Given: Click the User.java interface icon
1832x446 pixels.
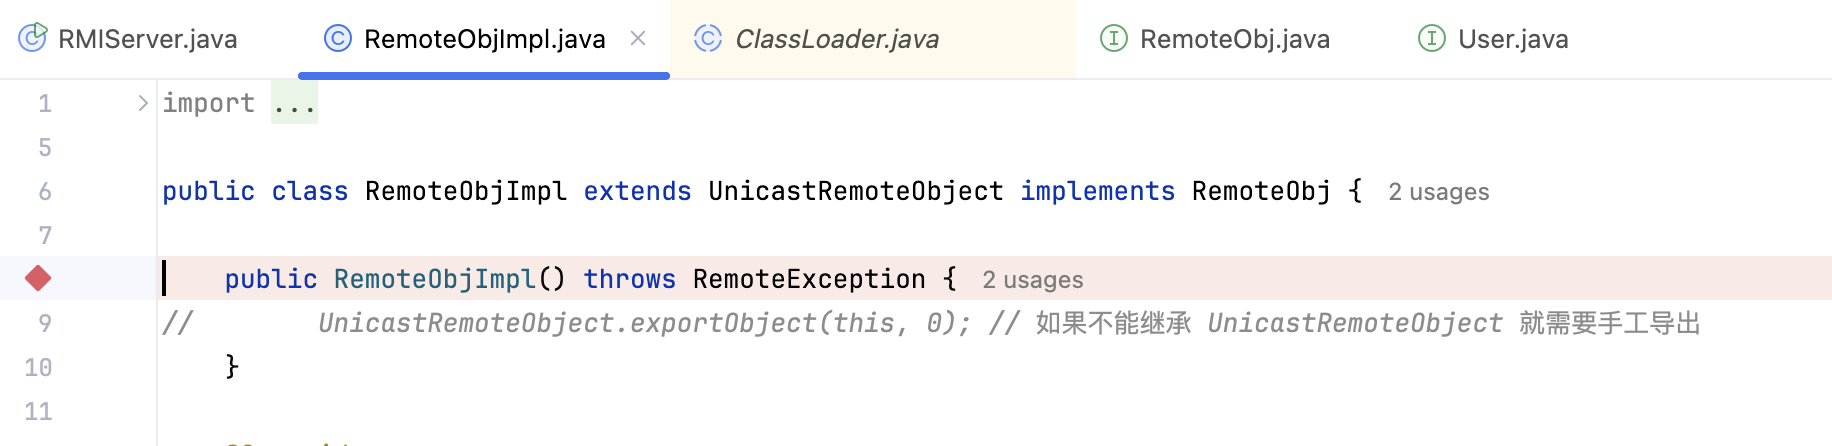Looking at the screenshot, I should click(1432, 38).
